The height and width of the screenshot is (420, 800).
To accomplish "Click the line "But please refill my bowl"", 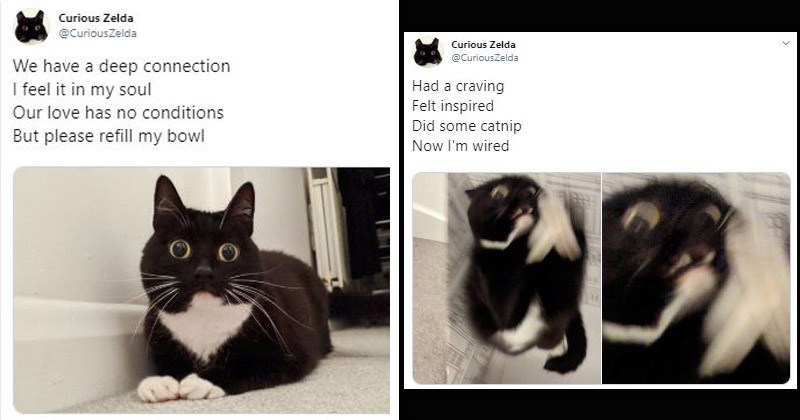I will (108, 135).
